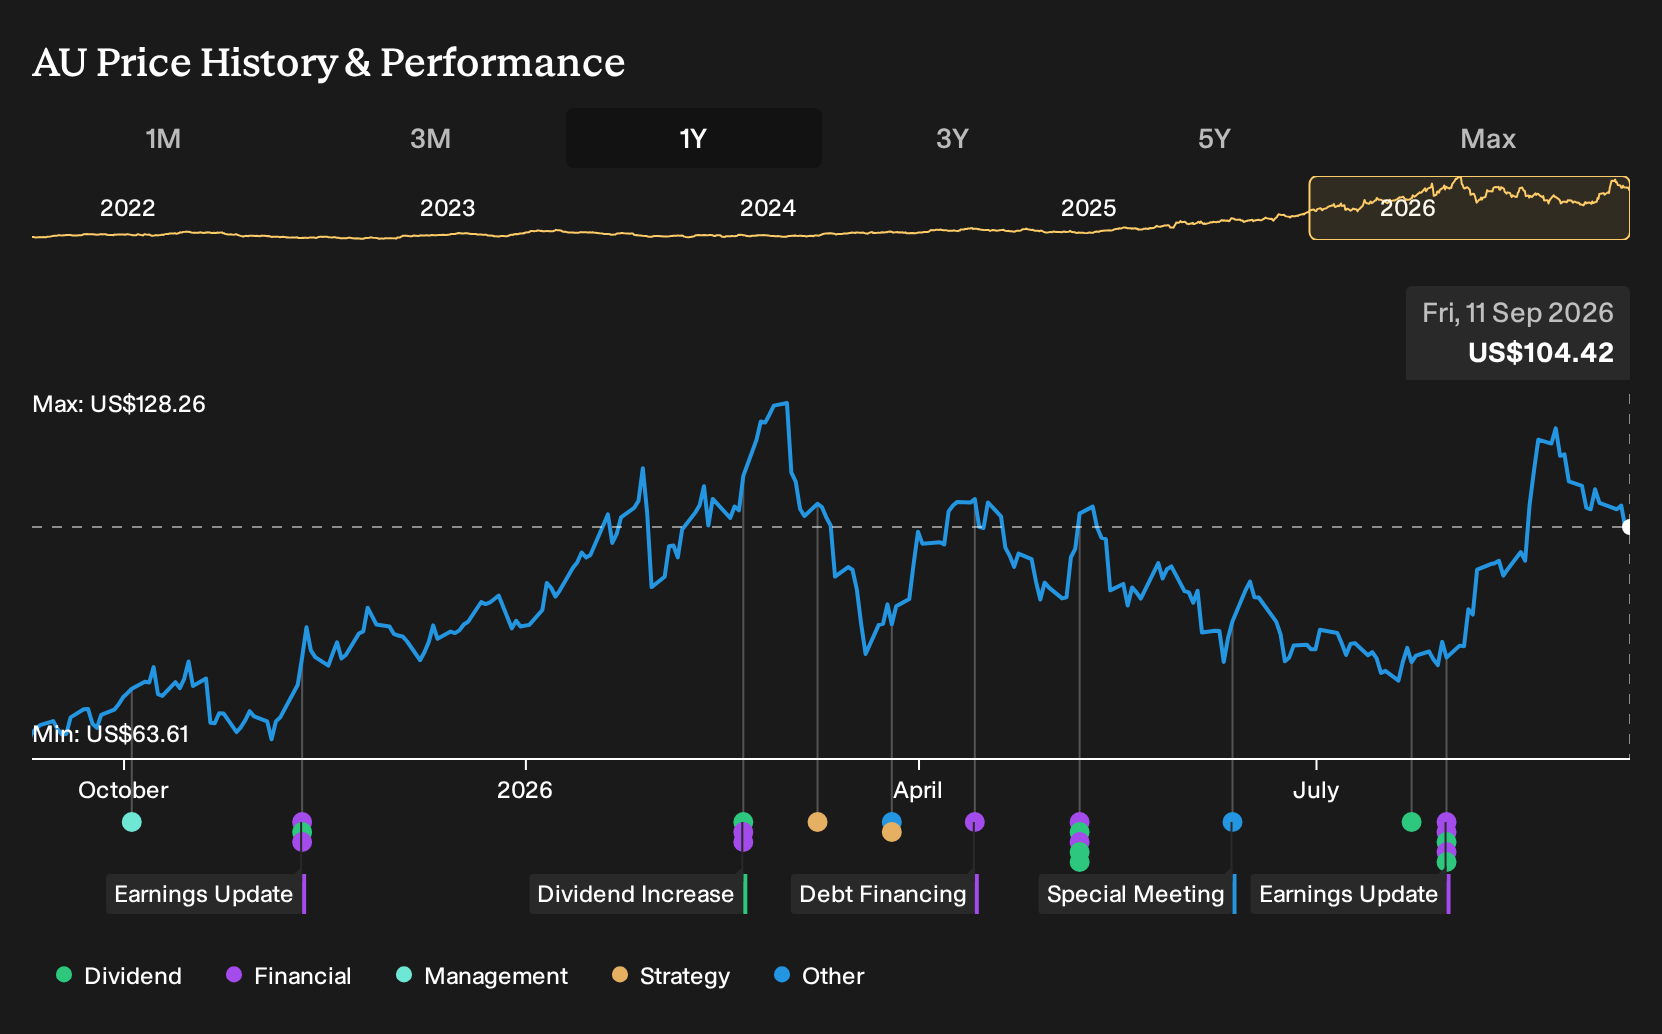
Task: Click the orange Strategy dot under April
Action: point(892,832)
